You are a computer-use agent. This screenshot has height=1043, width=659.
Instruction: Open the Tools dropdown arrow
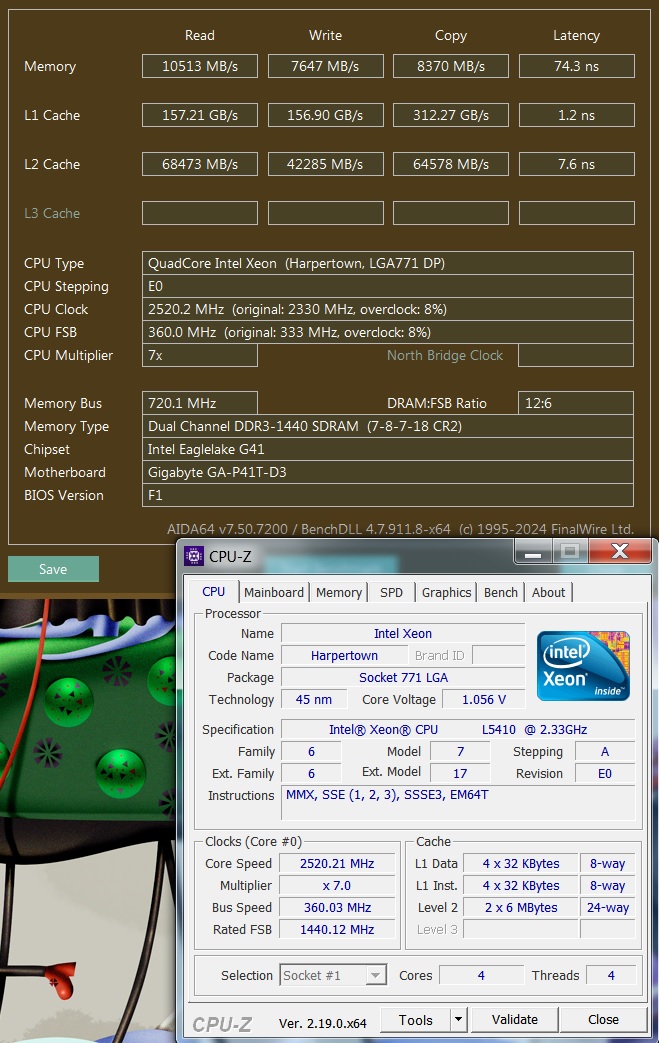tap(458, 1019)
